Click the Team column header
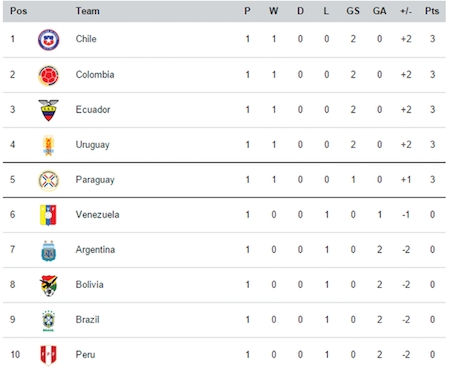The image size is (450, 370). tap(87, 11)
